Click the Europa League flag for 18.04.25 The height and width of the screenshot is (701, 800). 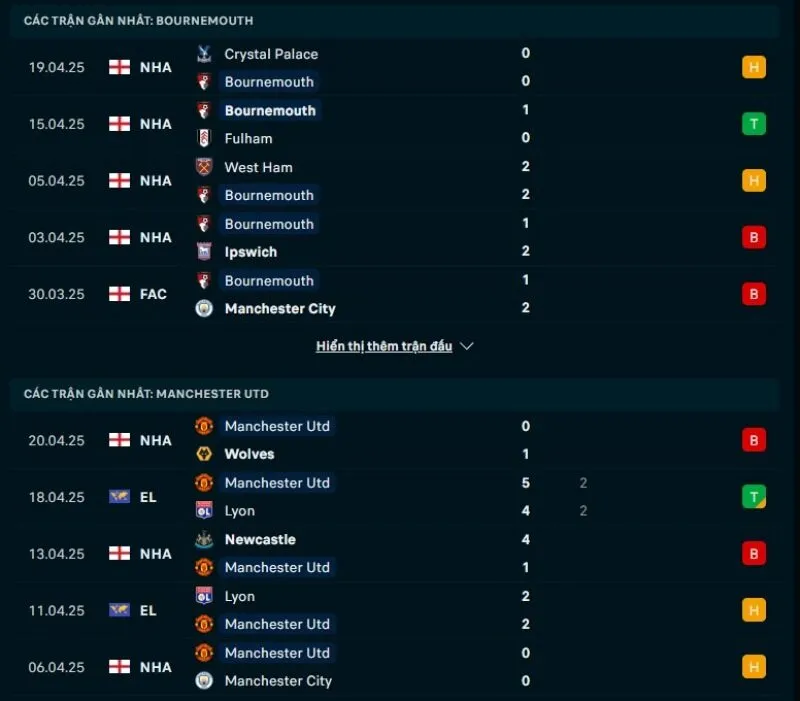point(117,496)
